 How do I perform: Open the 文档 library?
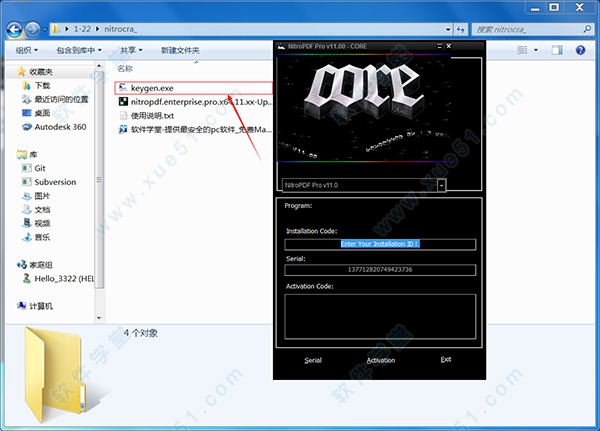coord(36,209)
